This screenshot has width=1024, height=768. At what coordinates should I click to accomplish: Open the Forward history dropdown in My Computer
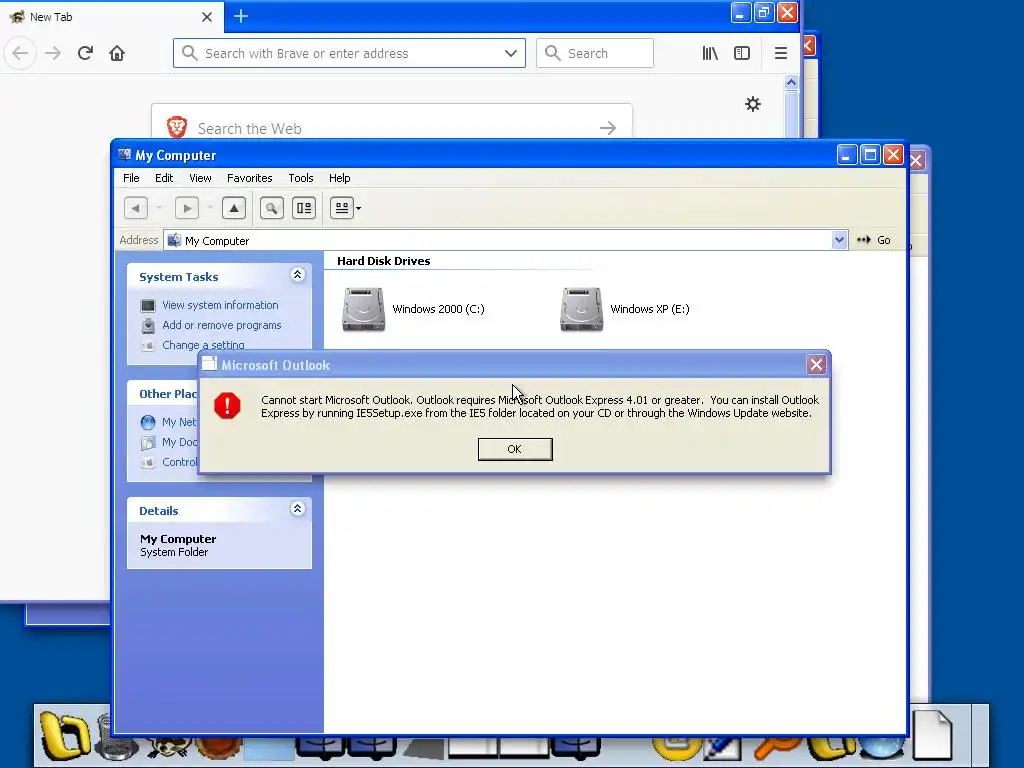tap(210, 208)
